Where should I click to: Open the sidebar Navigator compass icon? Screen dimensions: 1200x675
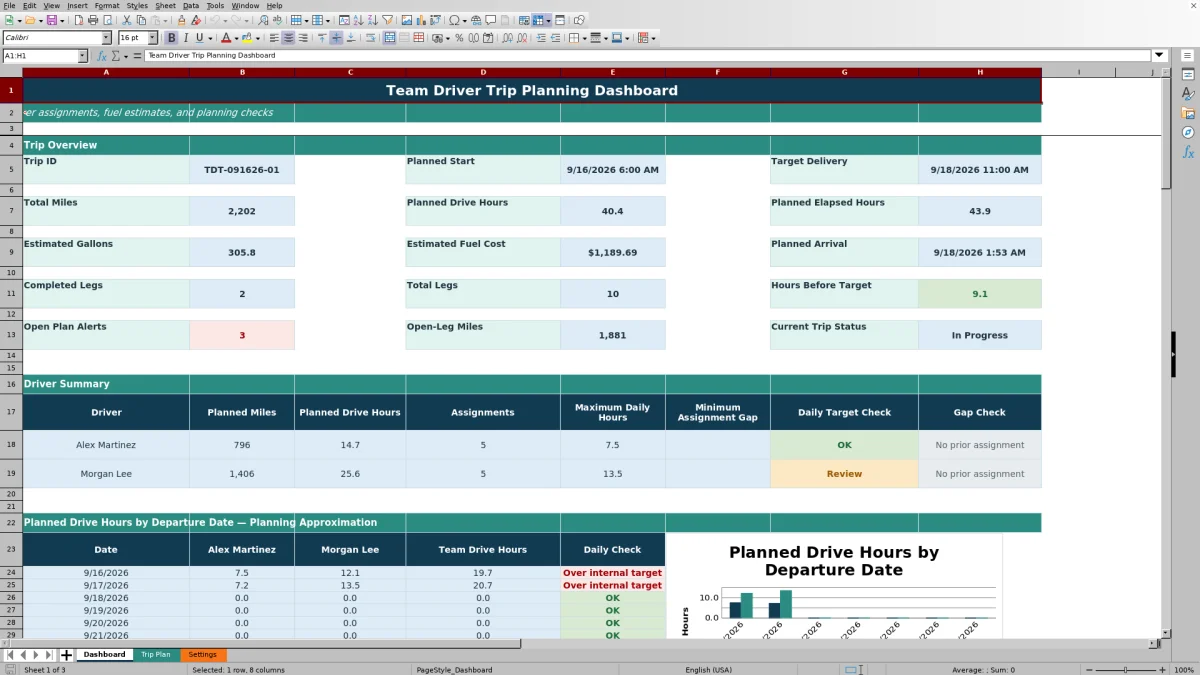[1188, 132]
